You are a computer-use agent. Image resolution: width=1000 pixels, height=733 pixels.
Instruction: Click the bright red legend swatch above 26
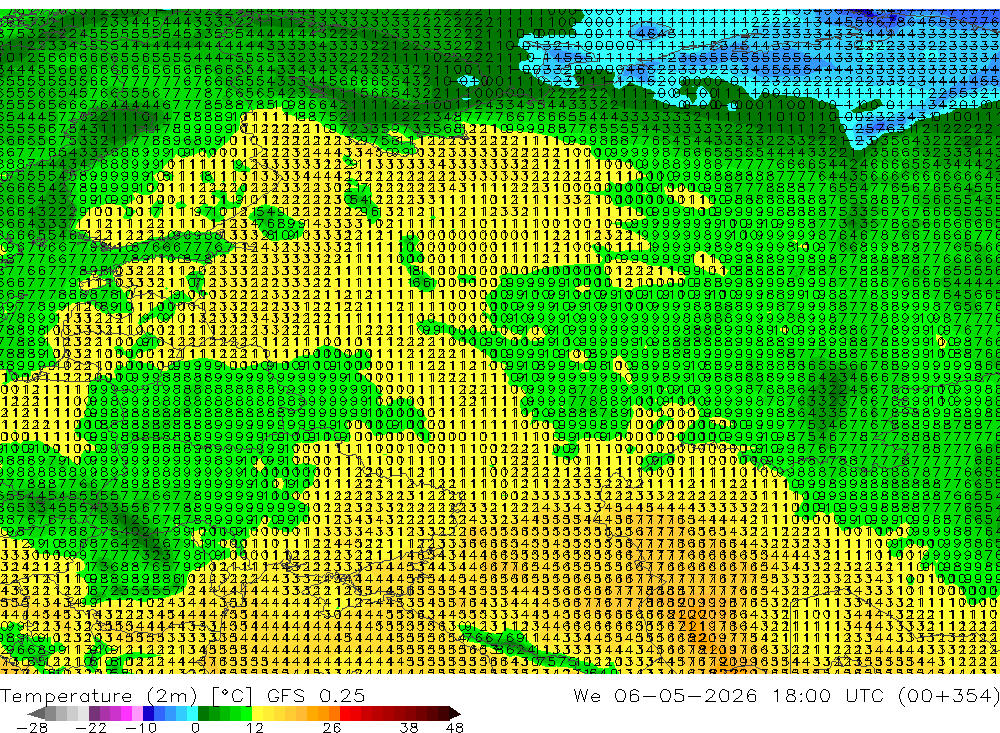coord(345,714)
